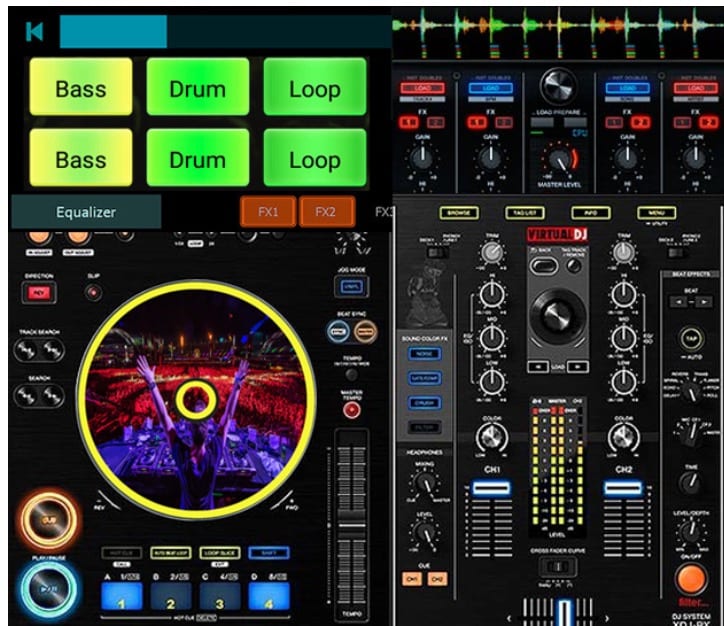Click the round TAP tempo button
The height and width of the screenshot is (626, 724).
(691, 338)
